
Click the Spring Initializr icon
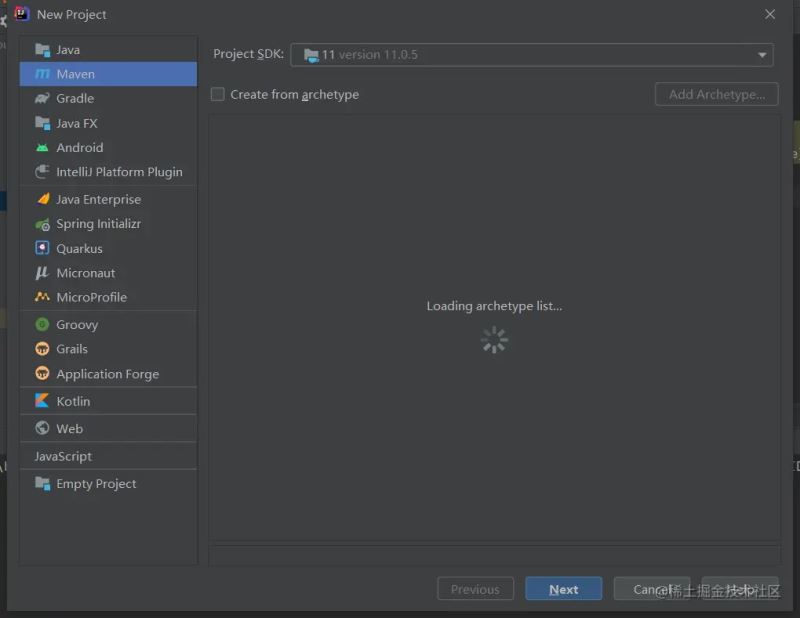pyautogui.click(x=42, y=224)
